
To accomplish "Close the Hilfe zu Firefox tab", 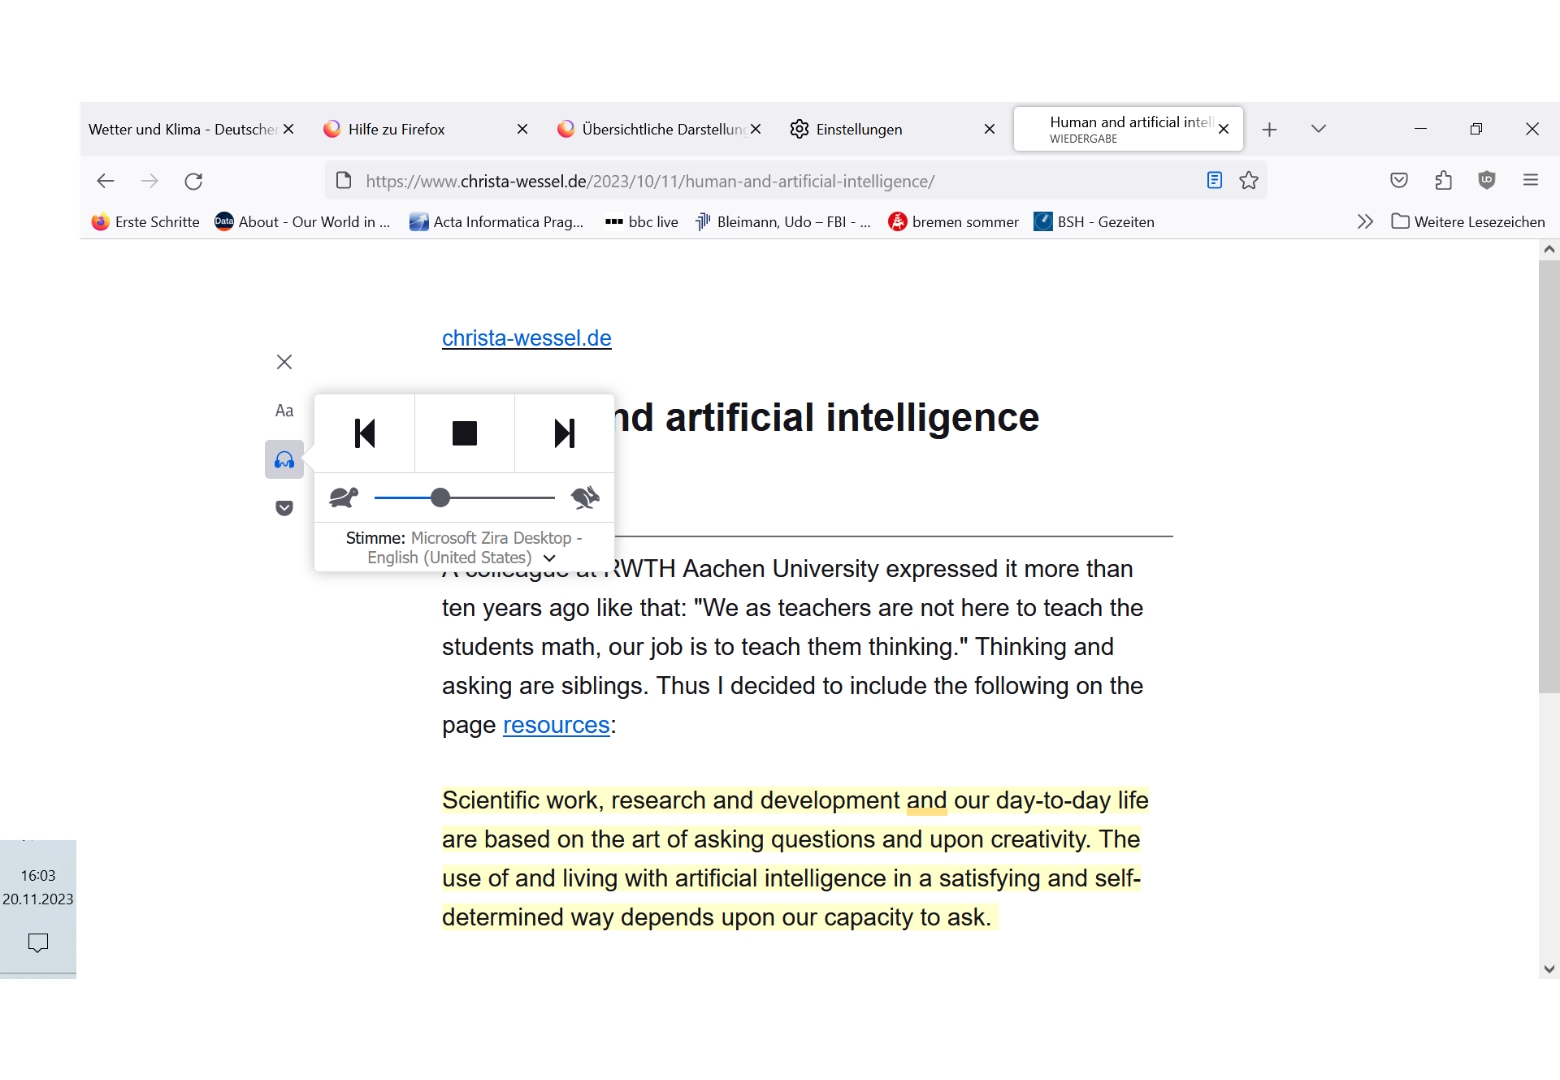I will 522,129.
